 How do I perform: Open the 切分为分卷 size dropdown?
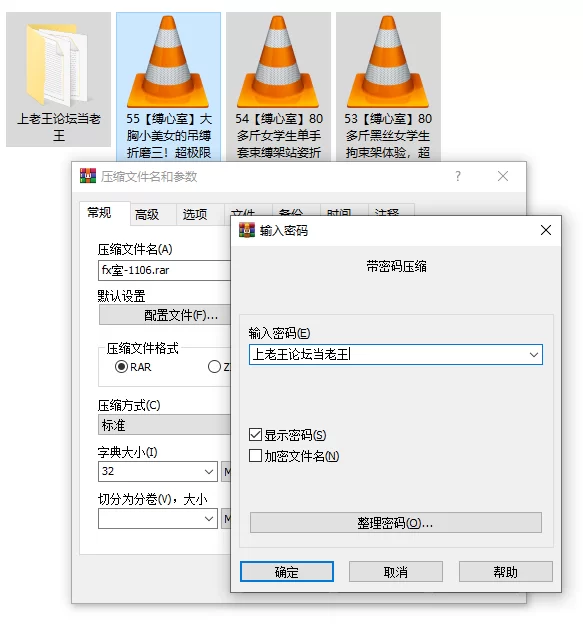click(209, 518)
